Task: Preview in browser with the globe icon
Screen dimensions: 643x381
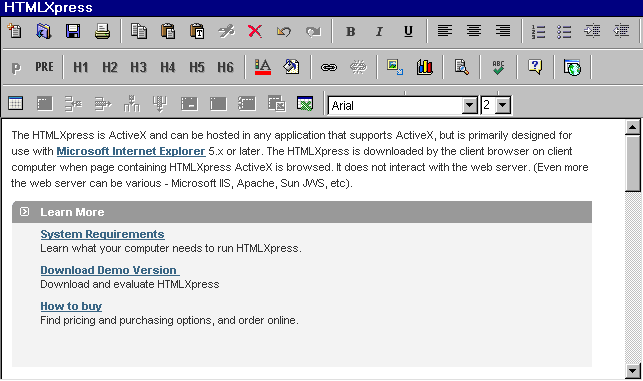Action: [572, 67]
